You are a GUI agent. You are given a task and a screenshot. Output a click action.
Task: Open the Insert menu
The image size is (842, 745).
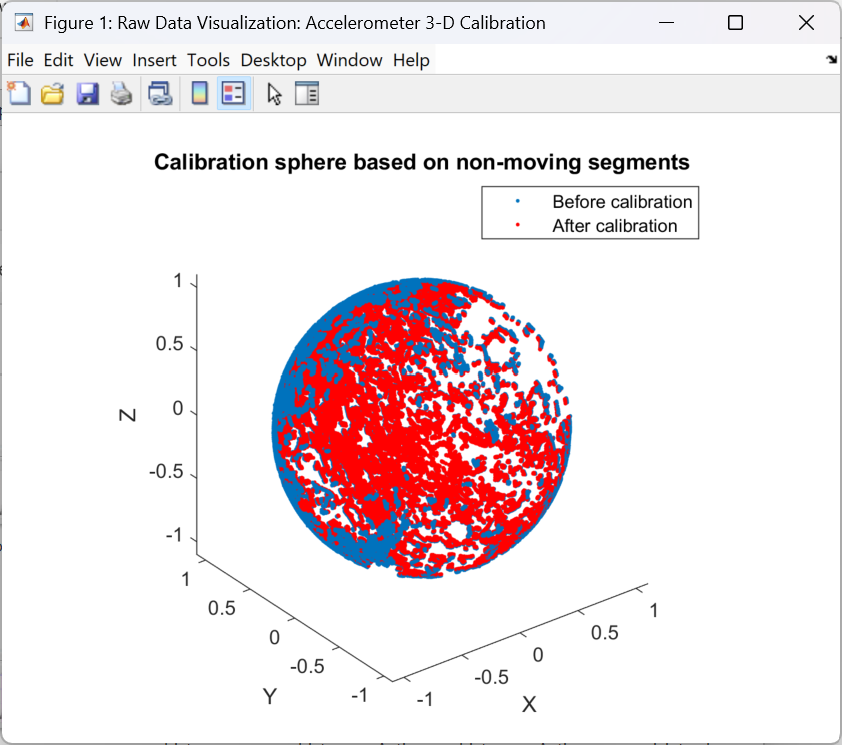154,60
